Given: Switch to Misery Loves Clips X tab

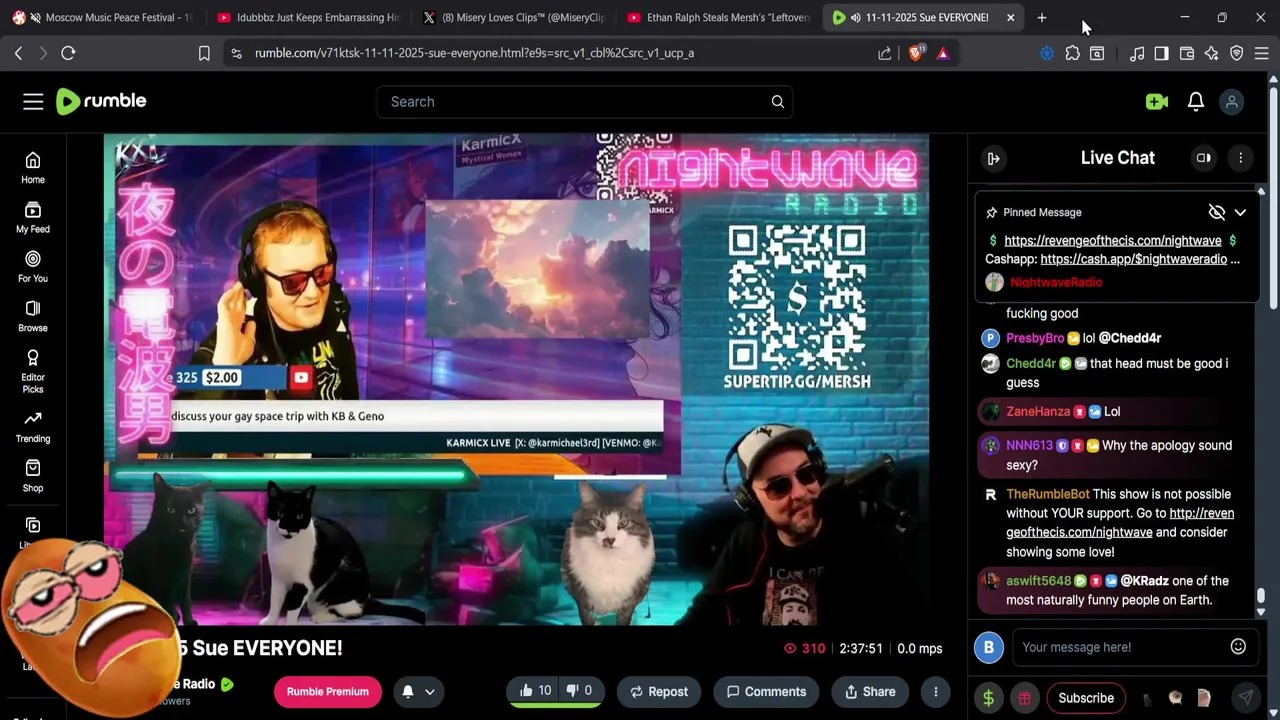Looking at the screenshot, I should [515, 17].
